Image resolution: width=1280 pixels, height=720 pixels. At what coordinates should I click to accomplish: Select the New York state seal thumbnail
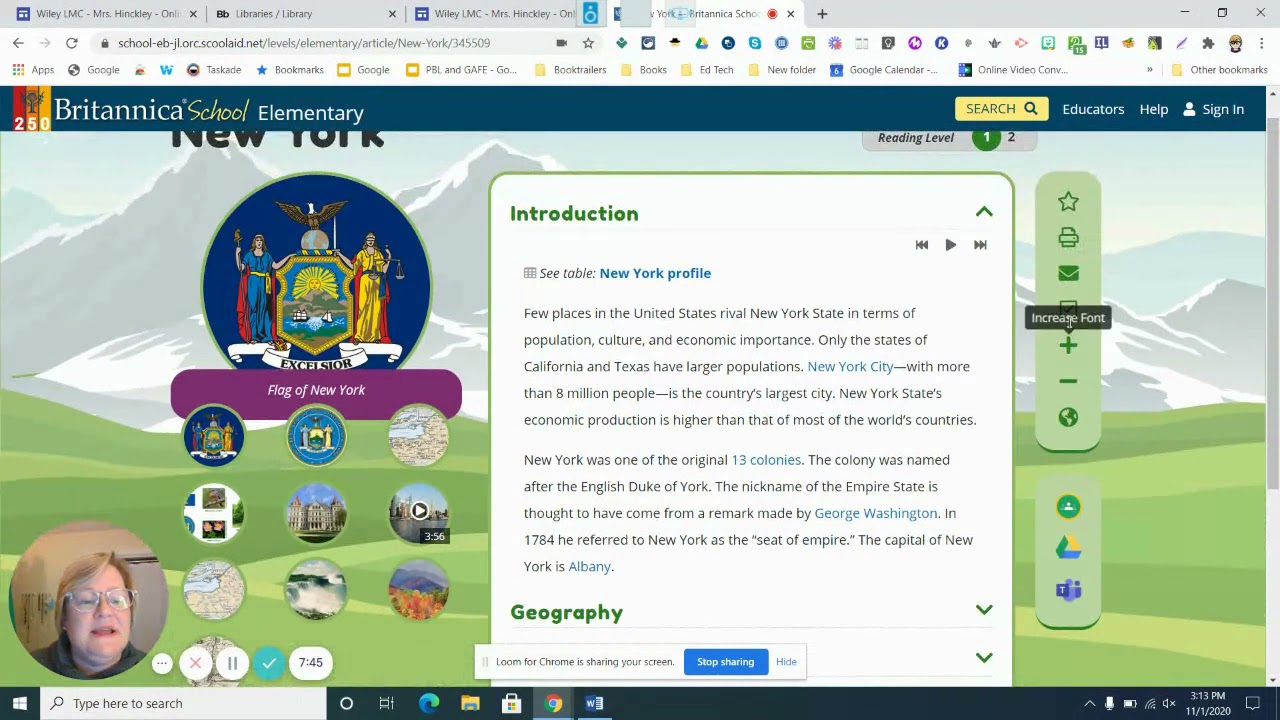pyautogui.click(x=316, y=437)
